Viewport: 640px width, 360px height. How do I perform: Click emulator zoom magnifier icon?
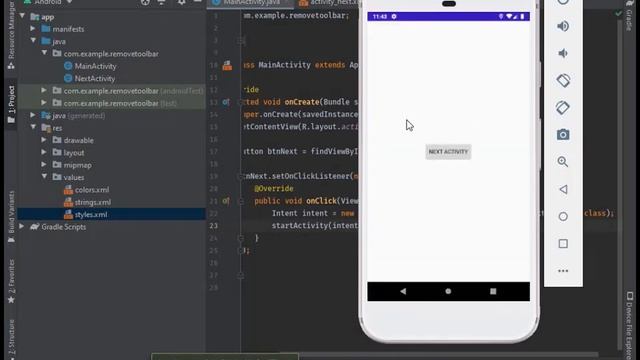pyautogui.click(x=563, y=162)
